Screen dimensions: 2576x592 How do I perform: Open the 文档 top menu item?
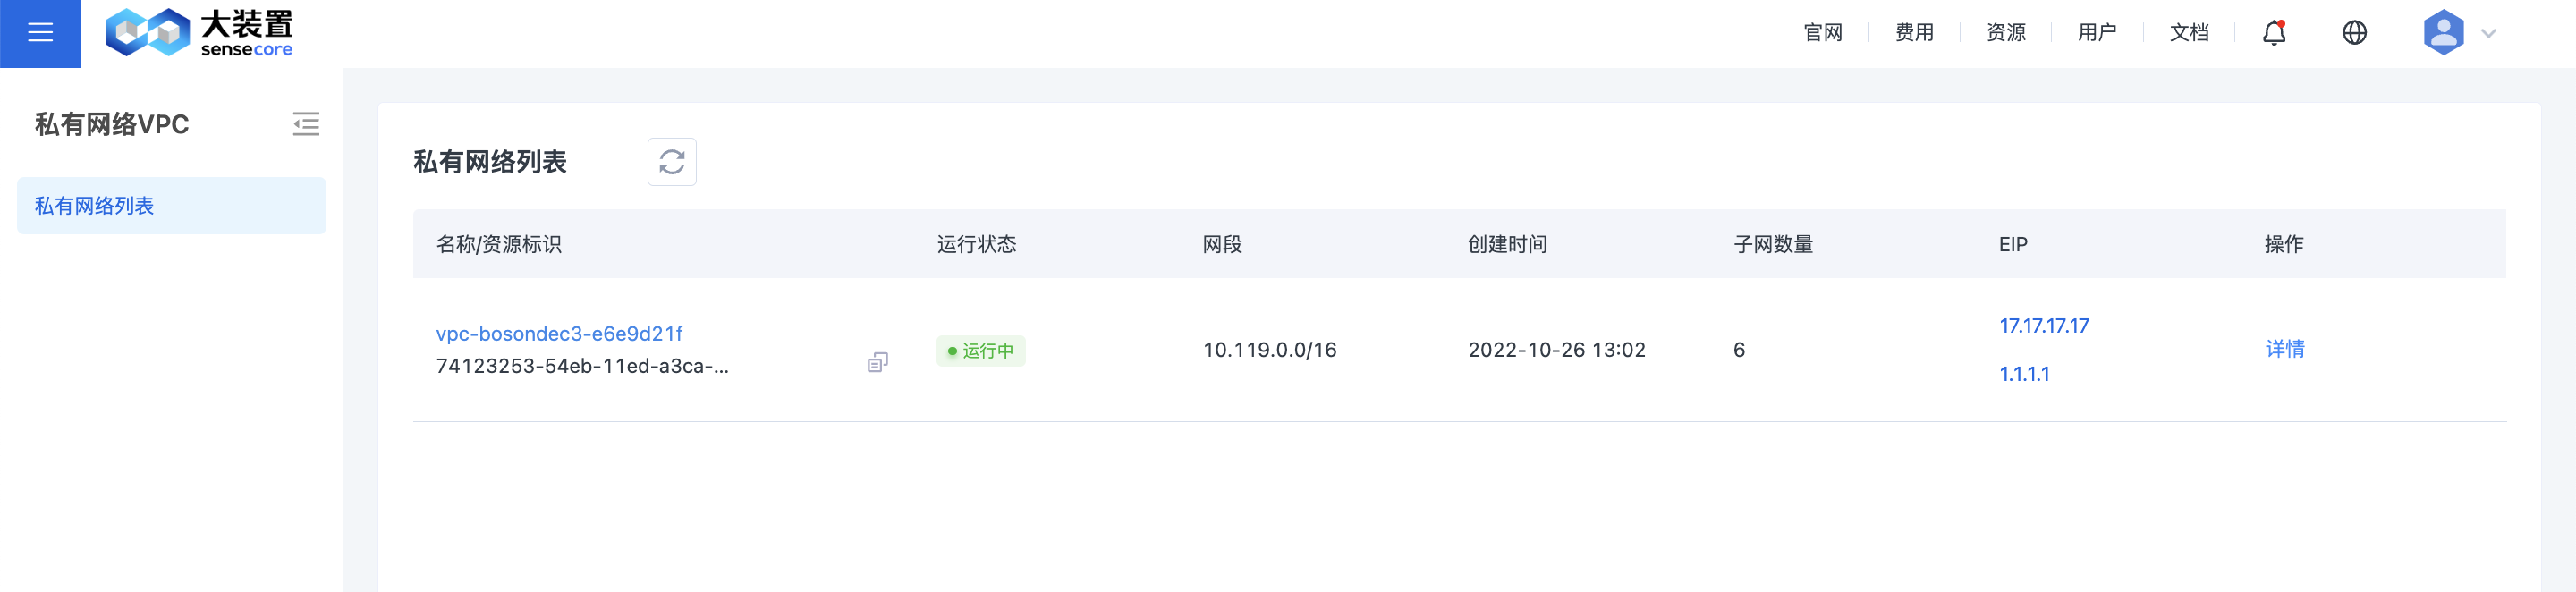(2189, 33)
